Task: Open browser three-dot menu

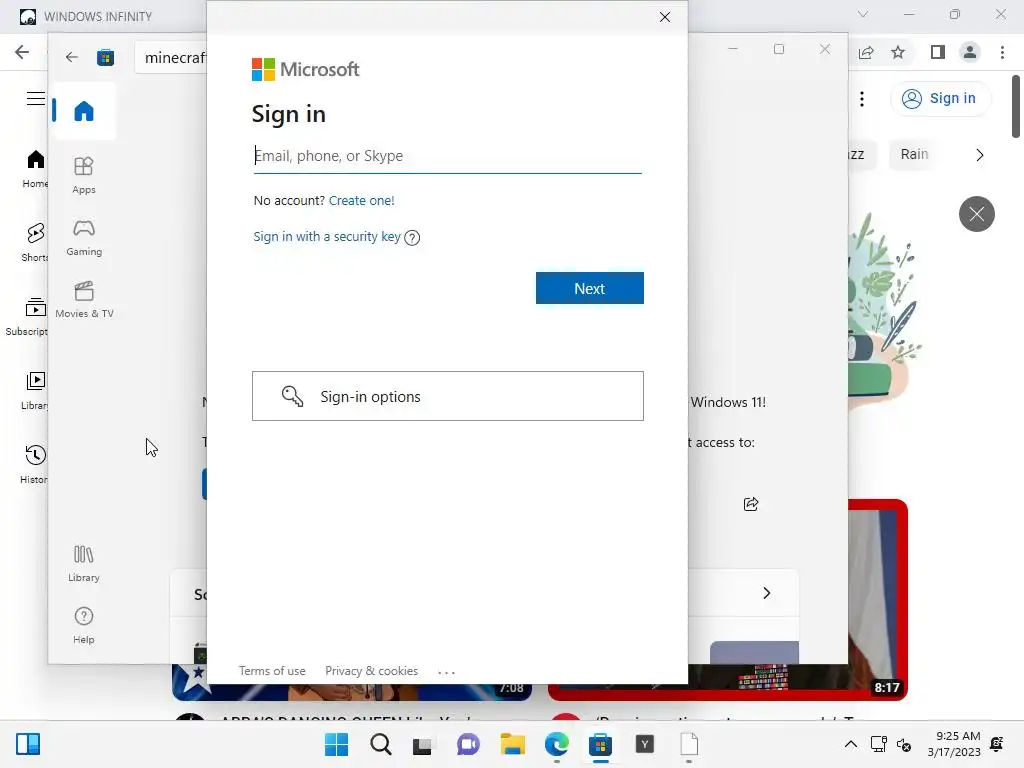Action: [1002, 52]
